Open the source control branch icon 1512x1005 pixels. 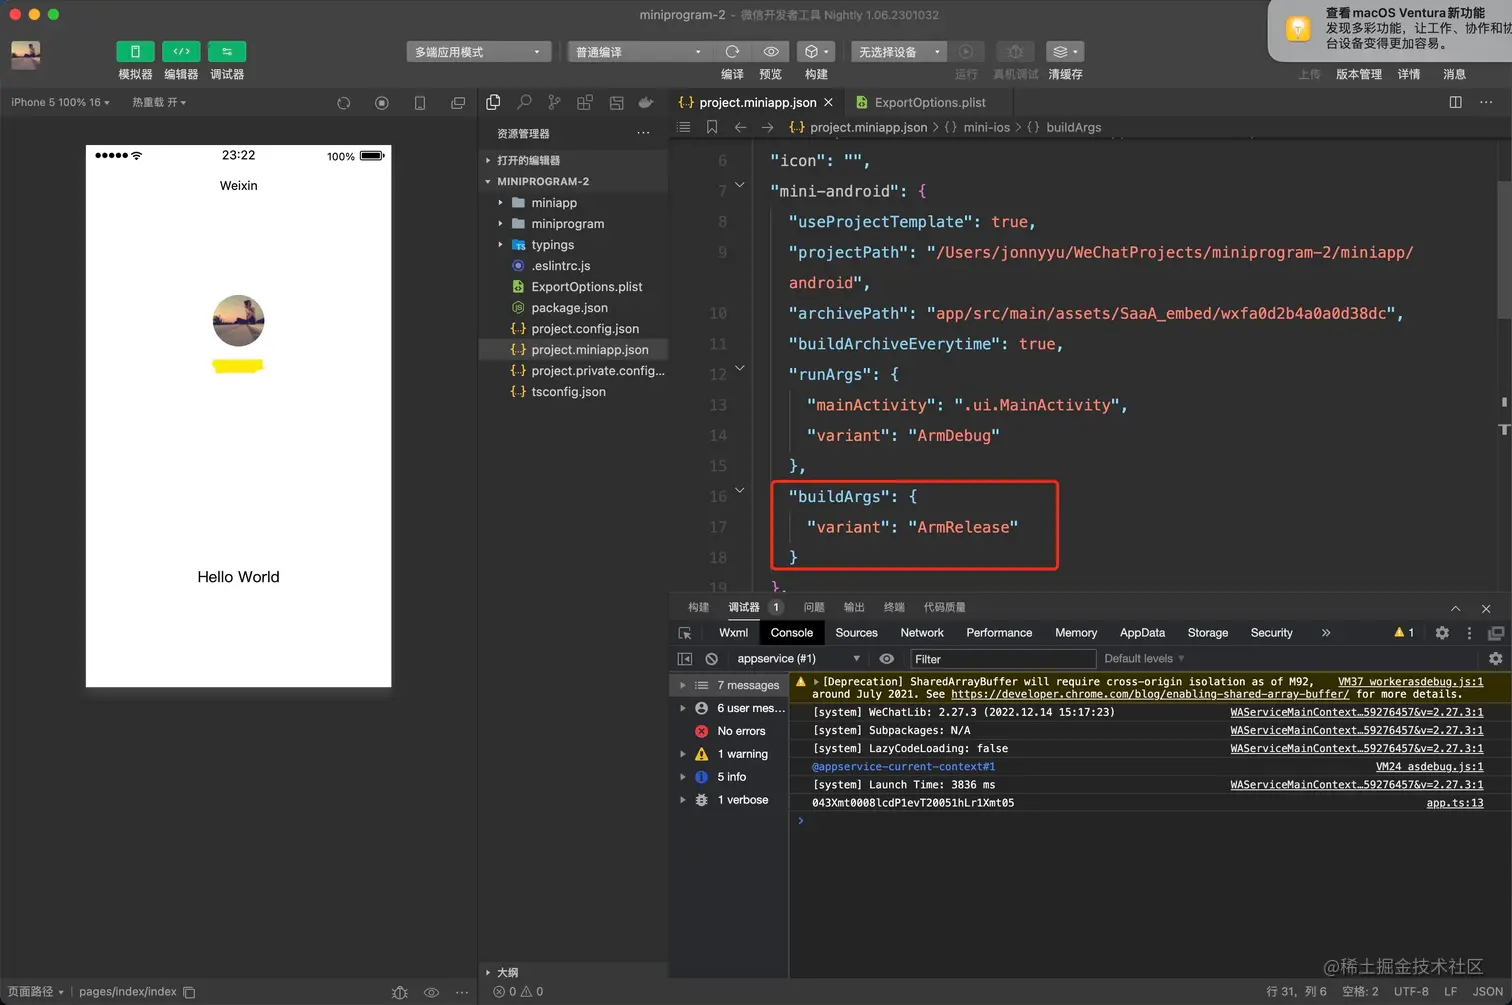(x=554, y=102)
